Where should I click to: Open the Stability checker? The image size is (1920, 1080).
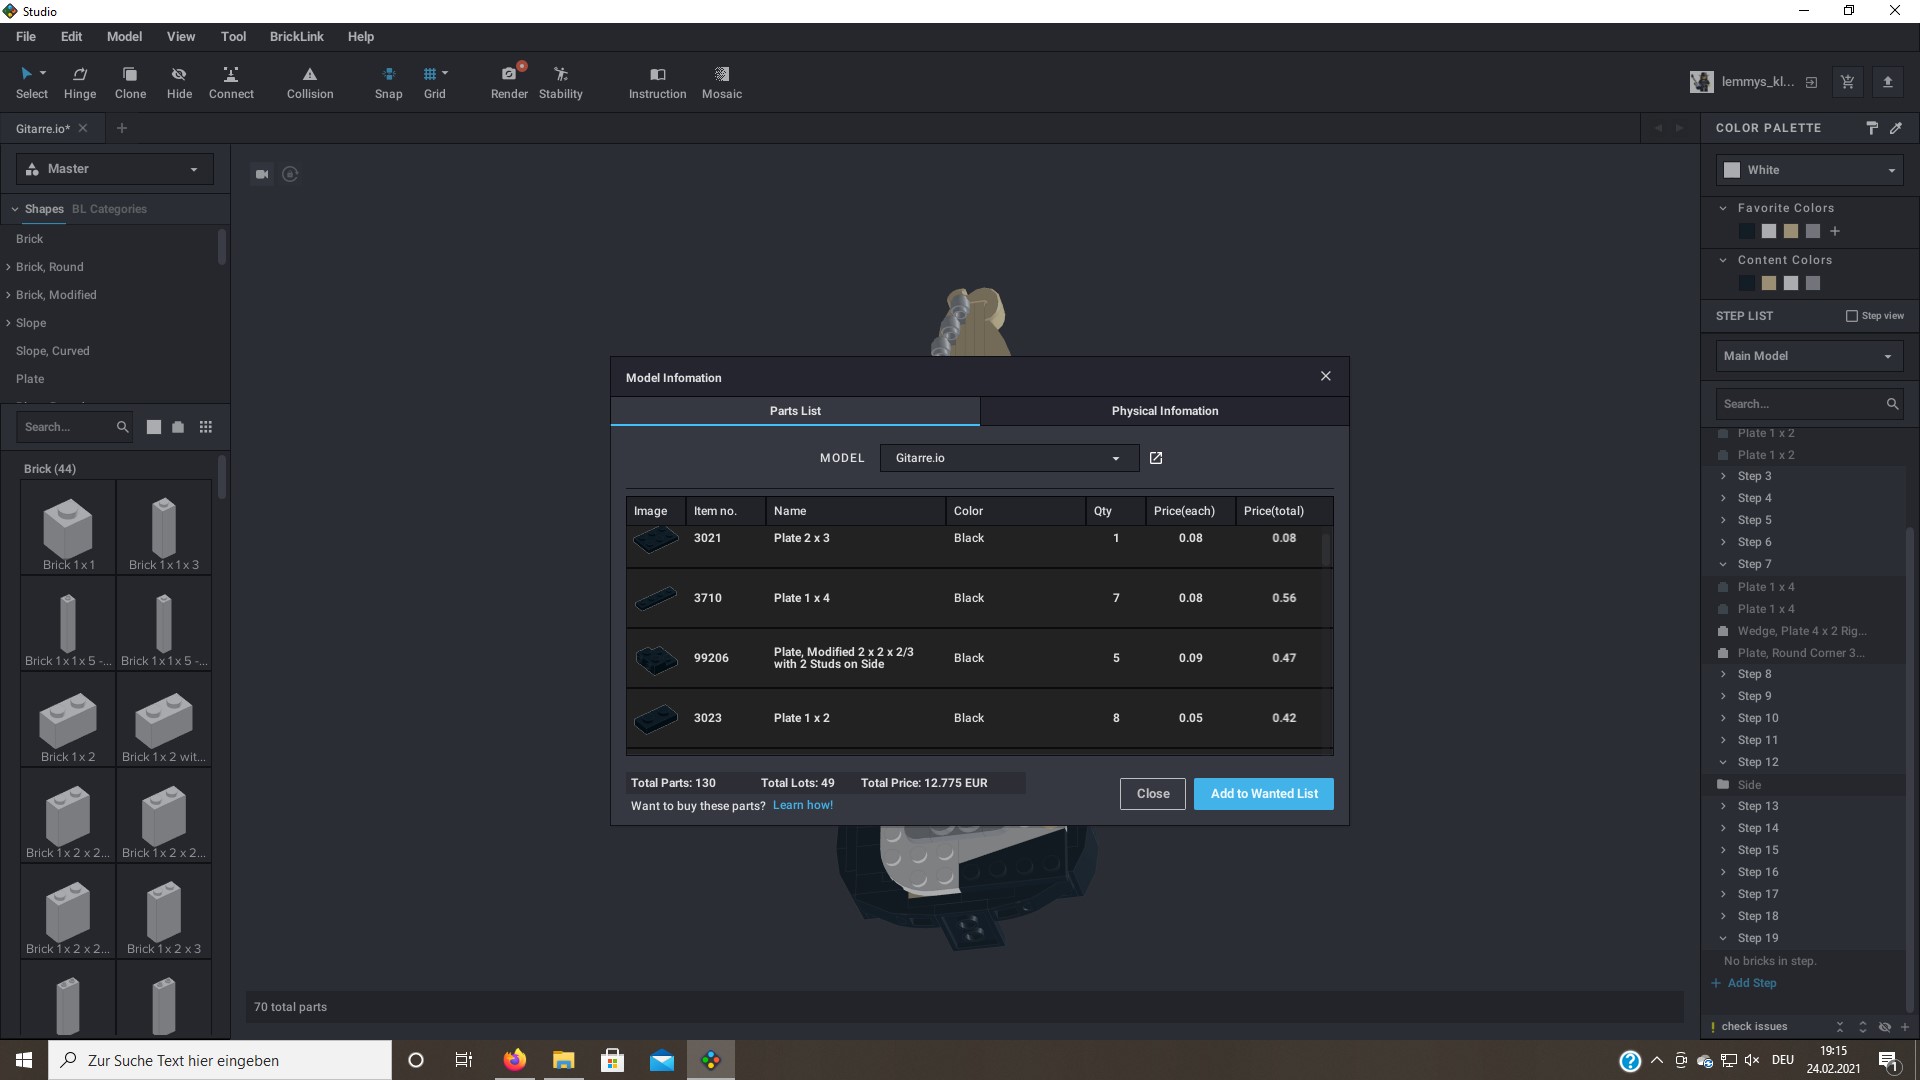click(560, 82)
